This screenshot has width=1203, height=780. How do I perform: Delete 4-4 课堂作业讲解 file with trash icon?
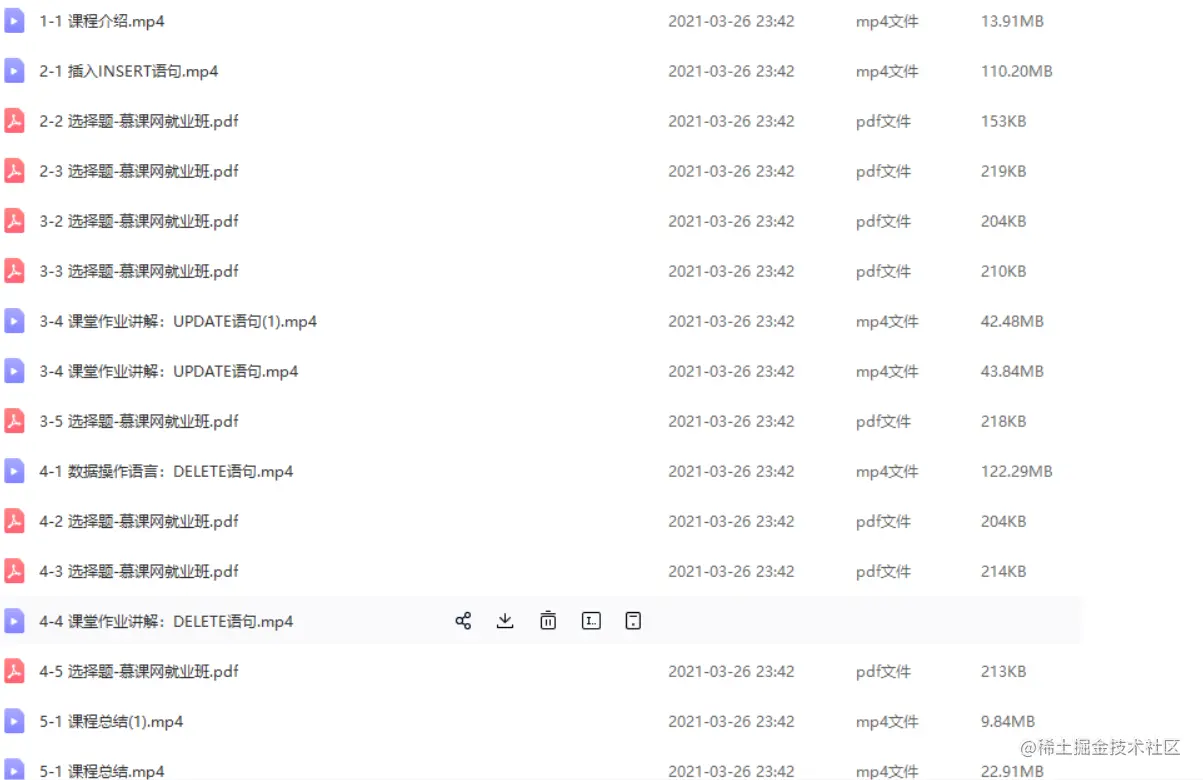(548, 621)
